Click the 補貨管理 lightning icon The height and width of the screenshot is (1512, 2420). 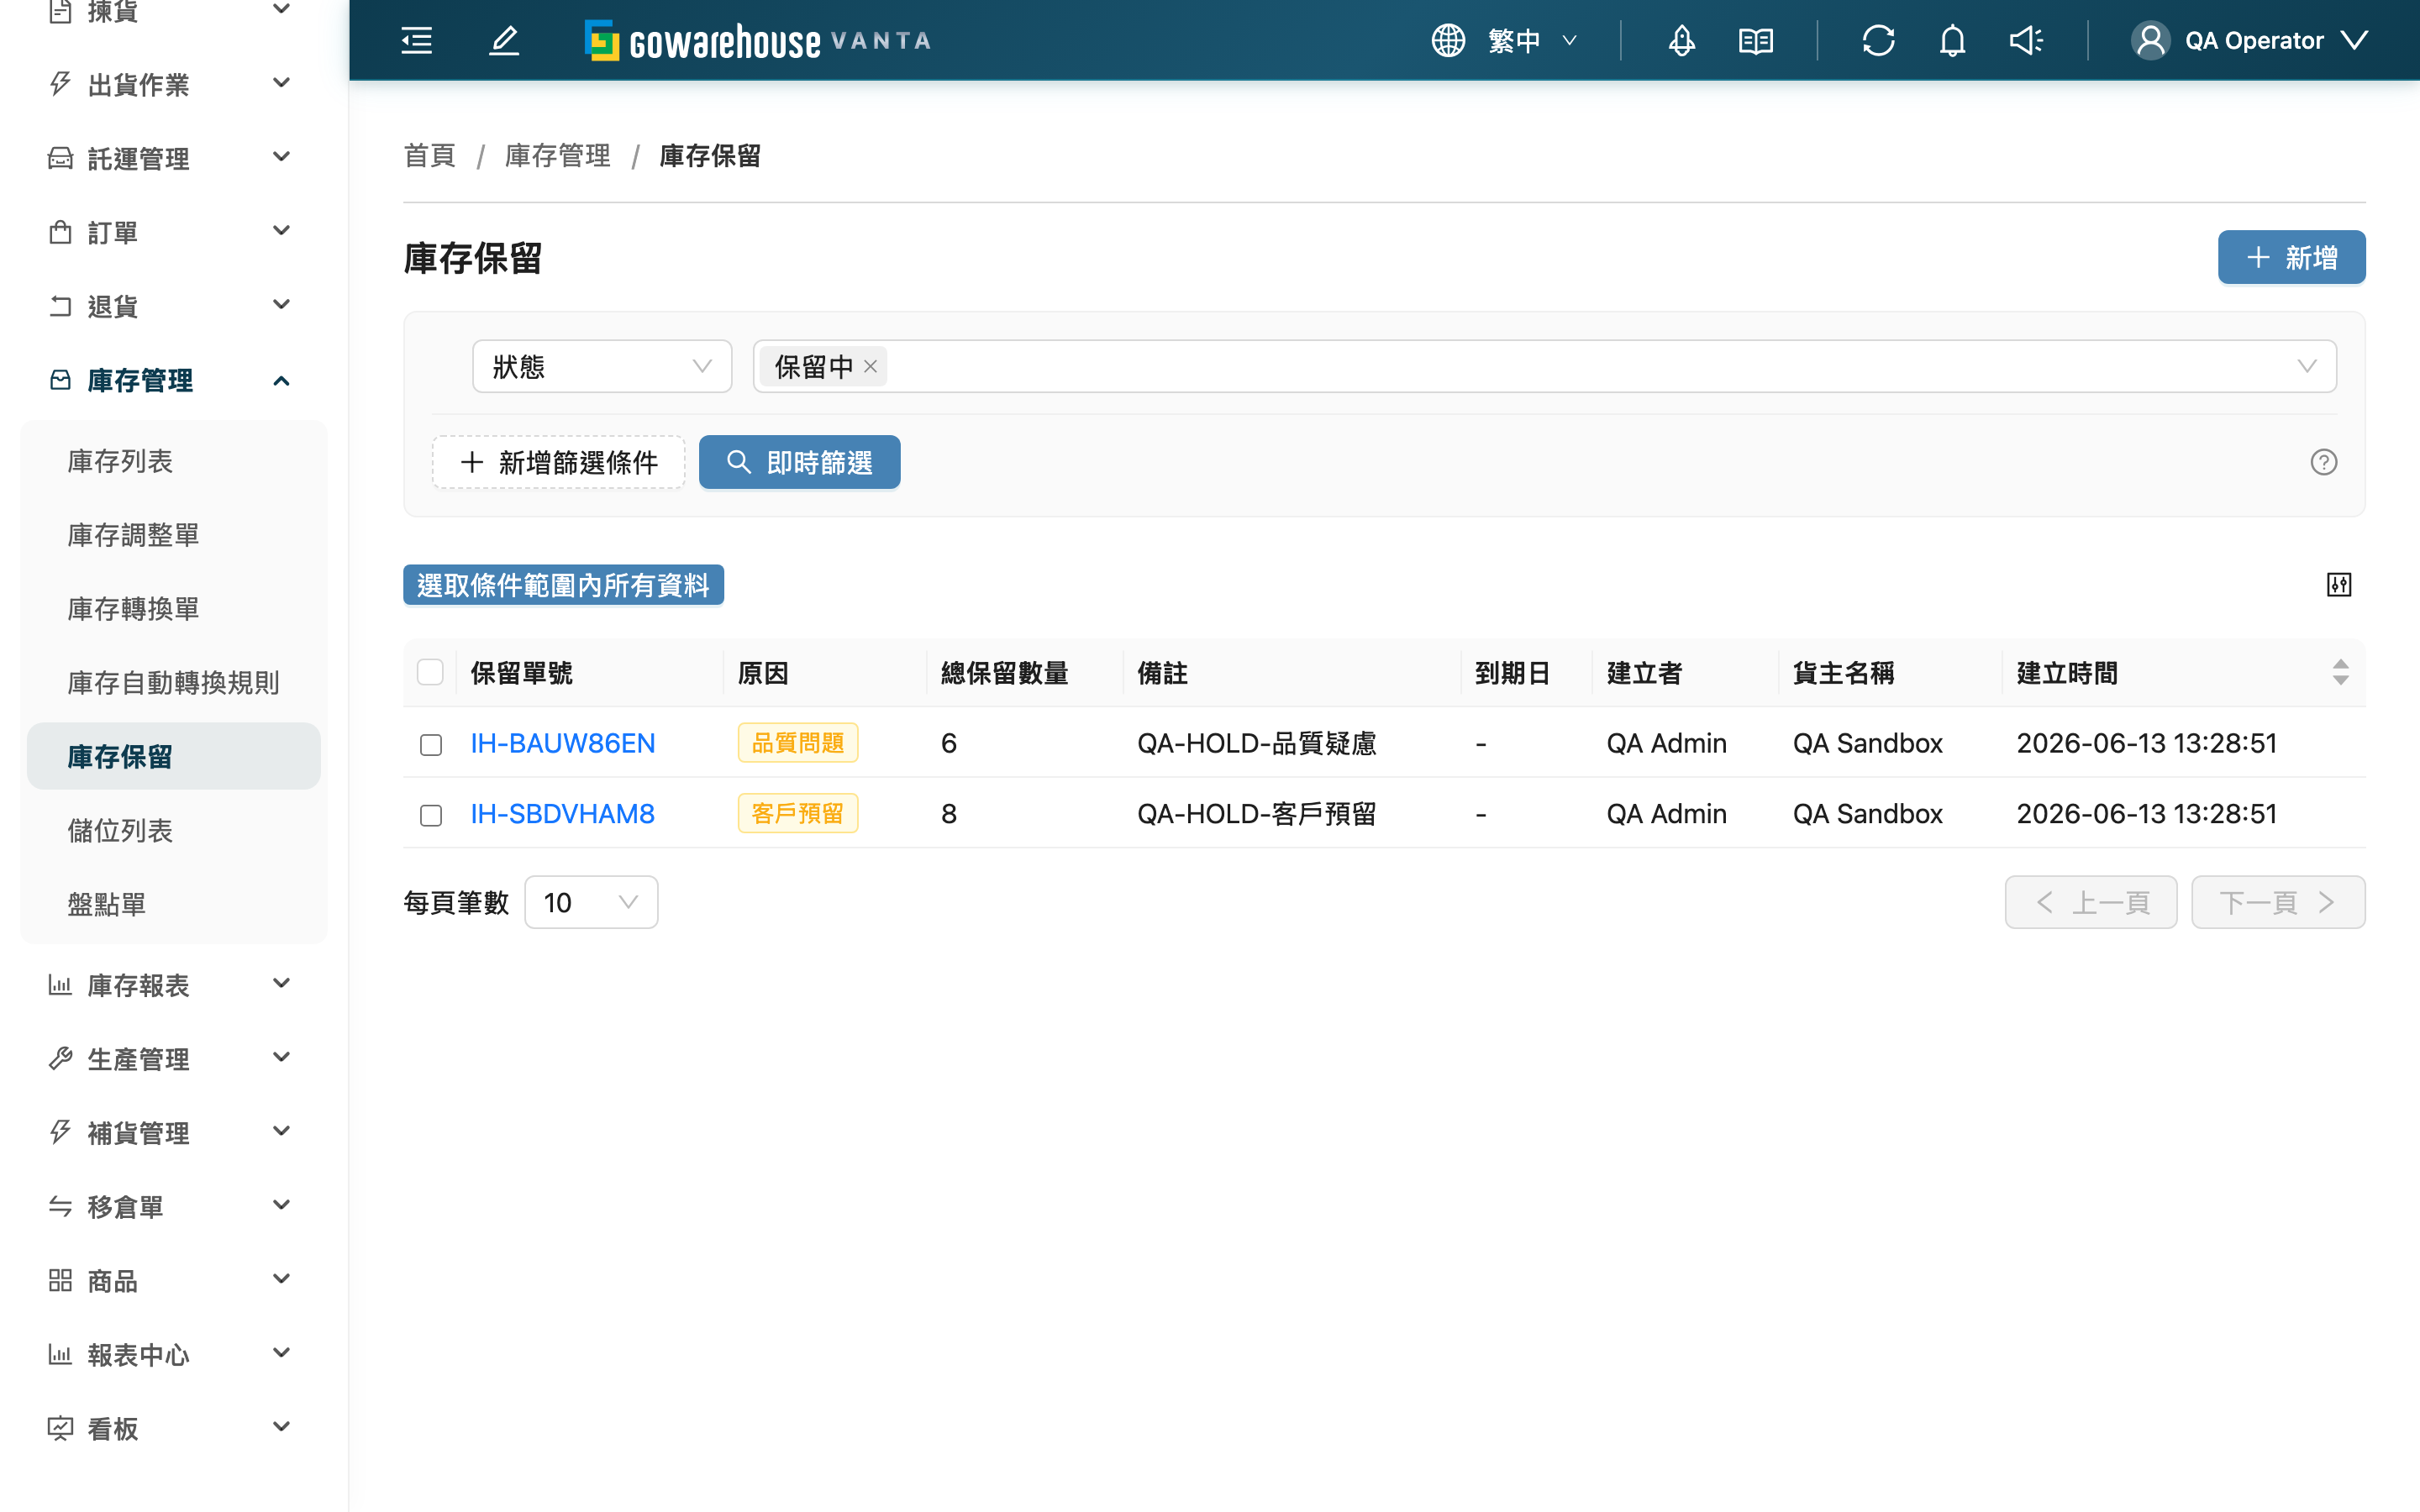tap(60, 1132)
